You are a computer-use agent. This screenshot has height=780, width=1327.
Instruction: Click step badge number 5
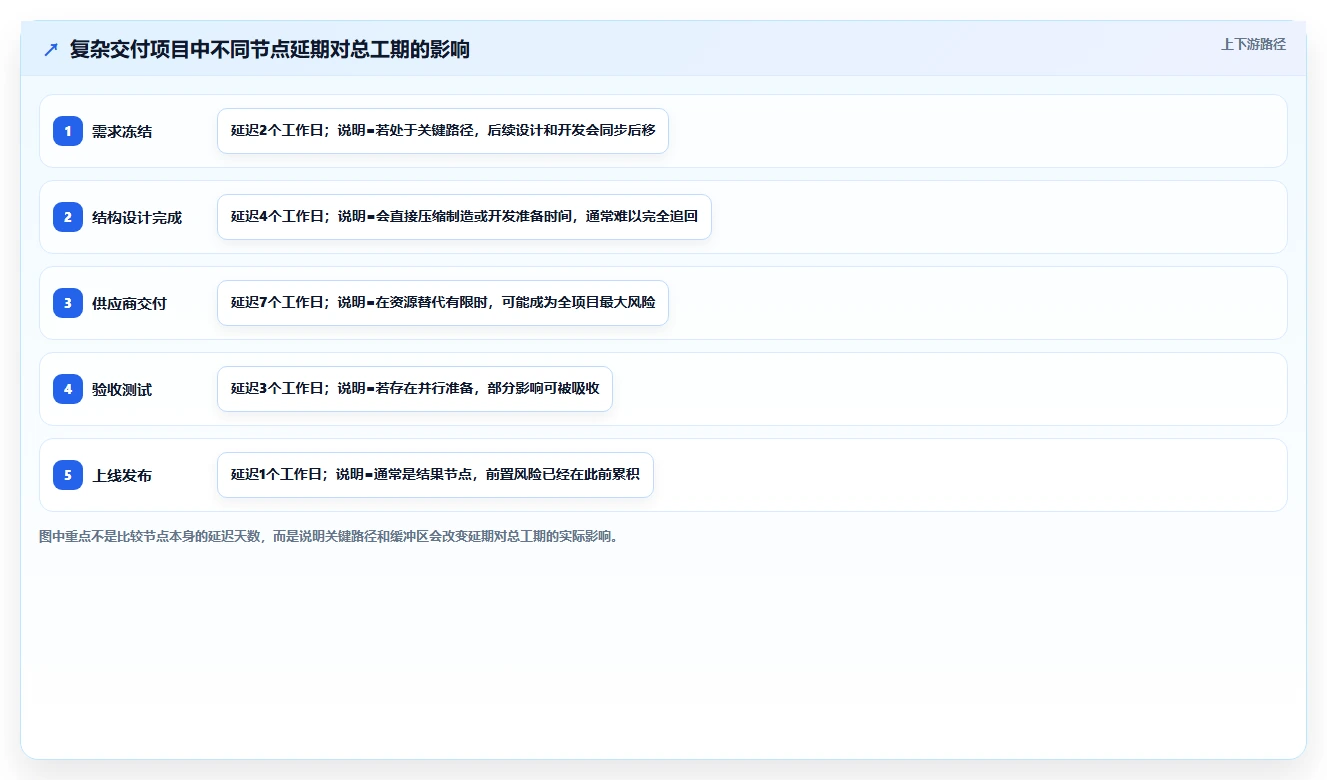coord(68,475)
